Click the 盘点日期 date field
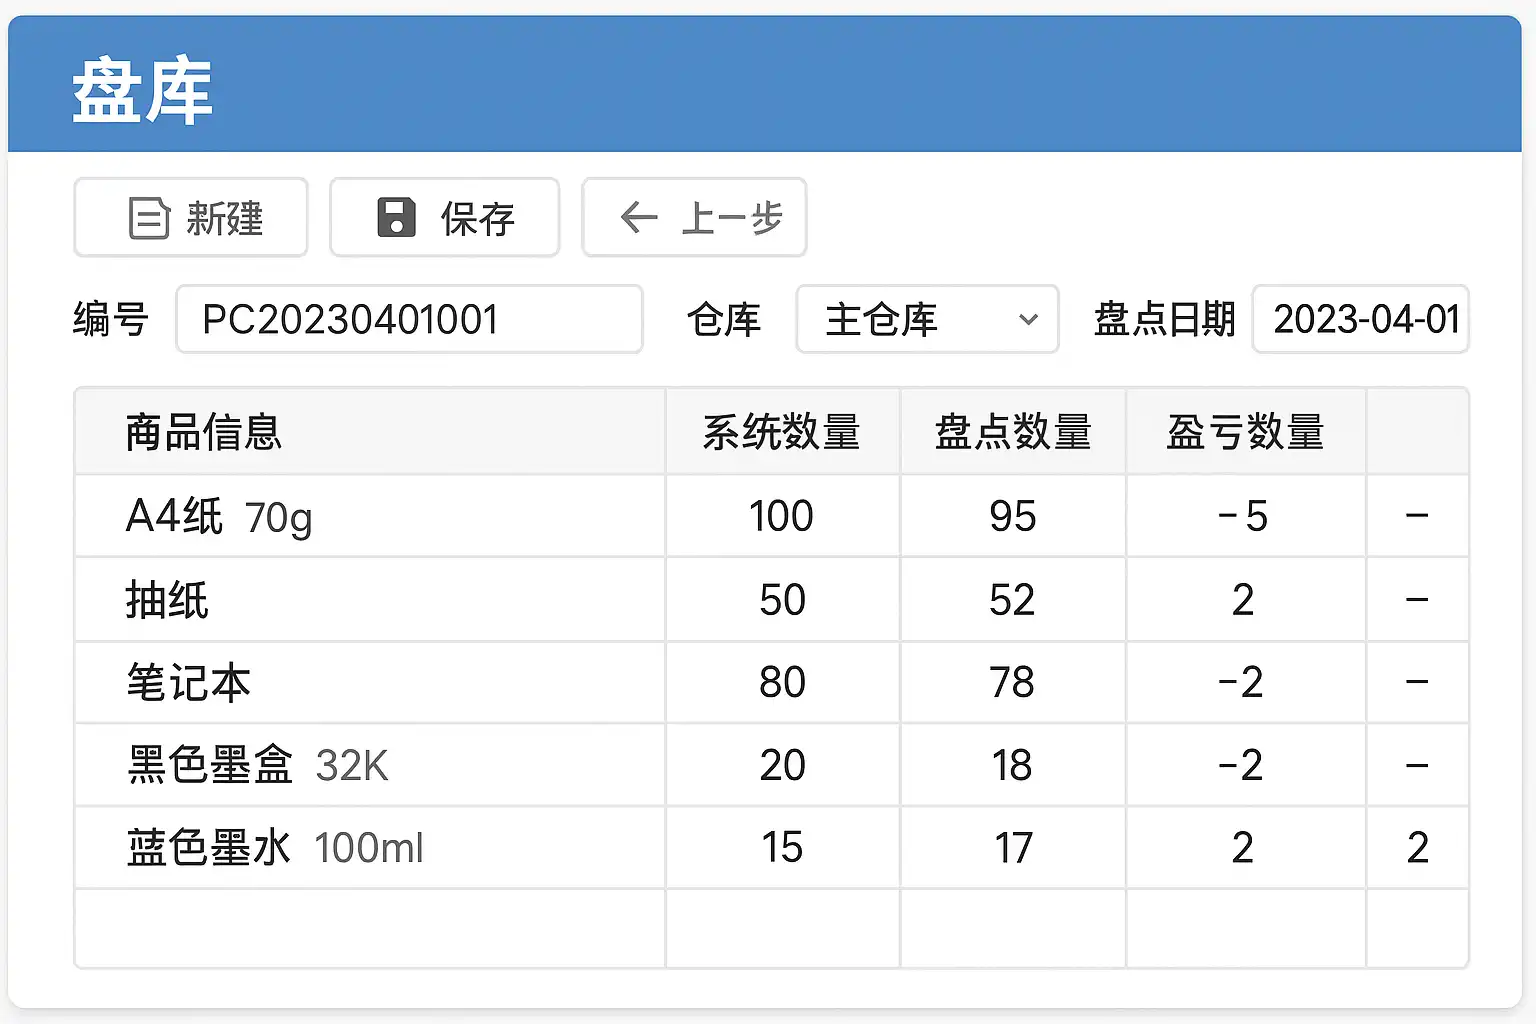Image resolution: width=1536 pixels, height=1024 pixels. (x=1360, y=320)
